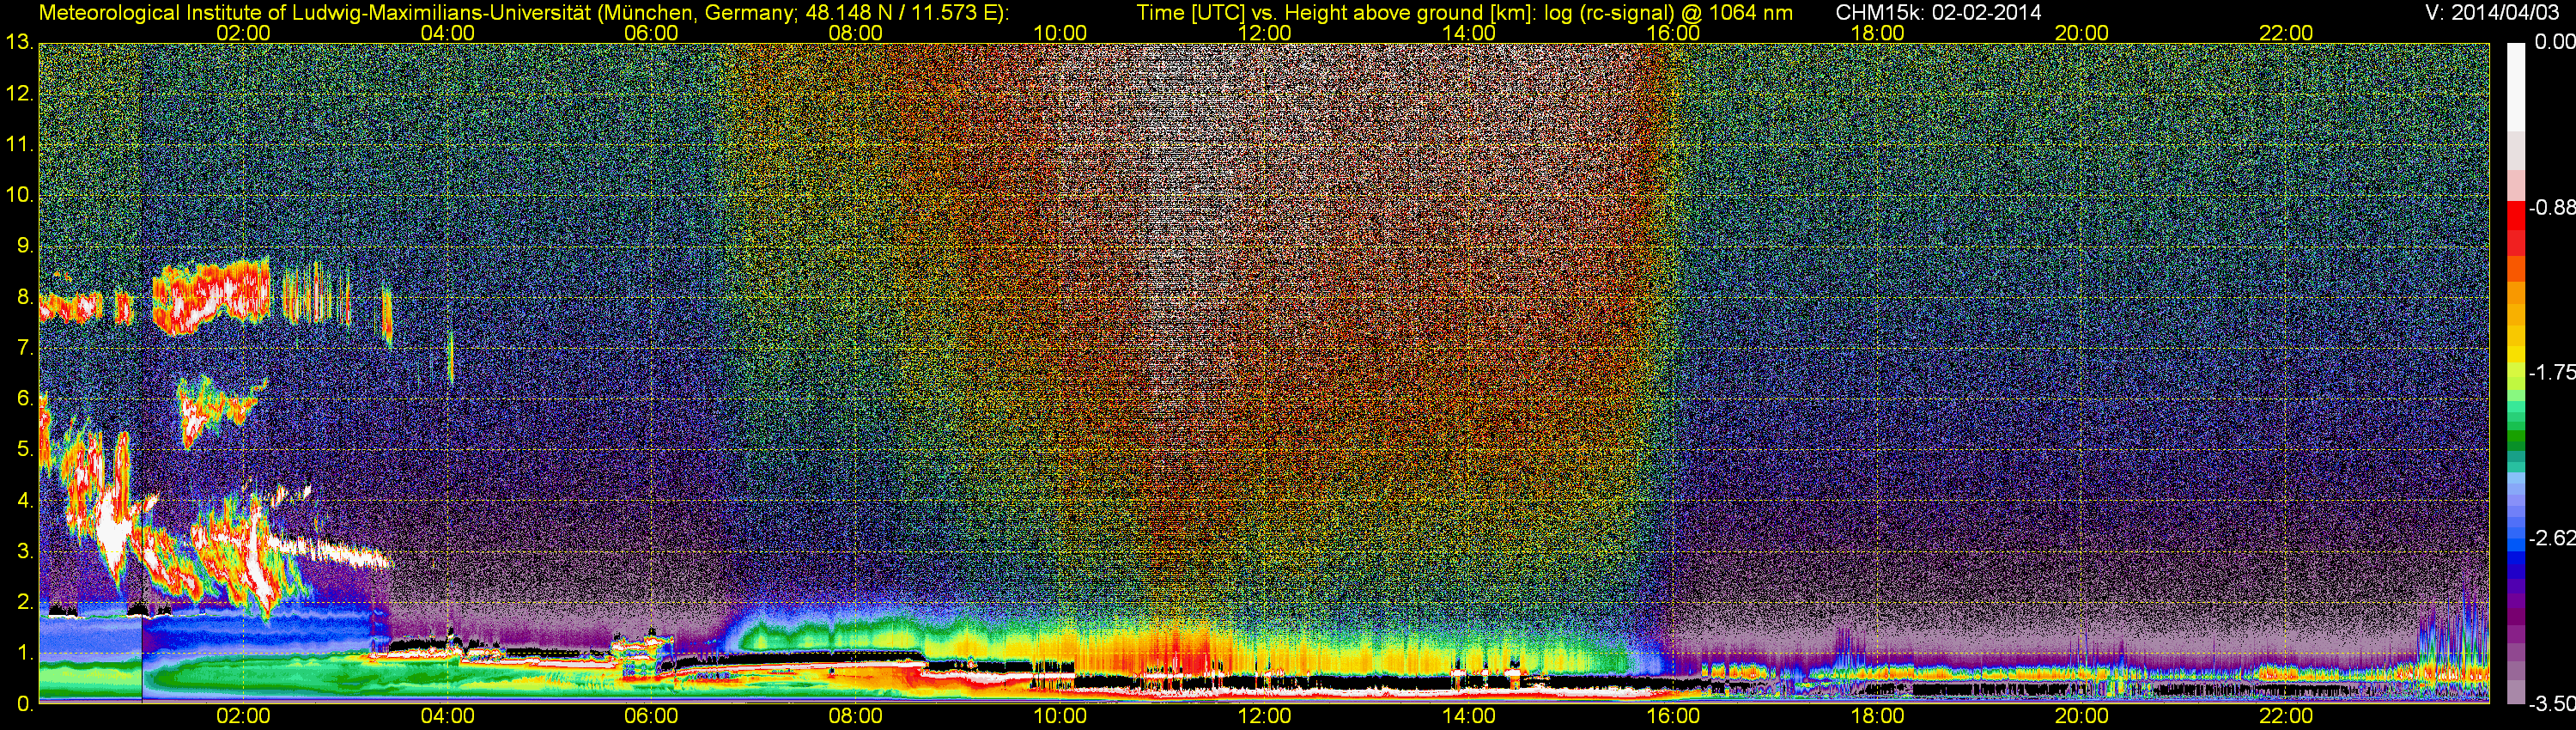Pick the dark blue segment of the color bar
This screenshot has width=2576, height=730.
[2515, 567]
